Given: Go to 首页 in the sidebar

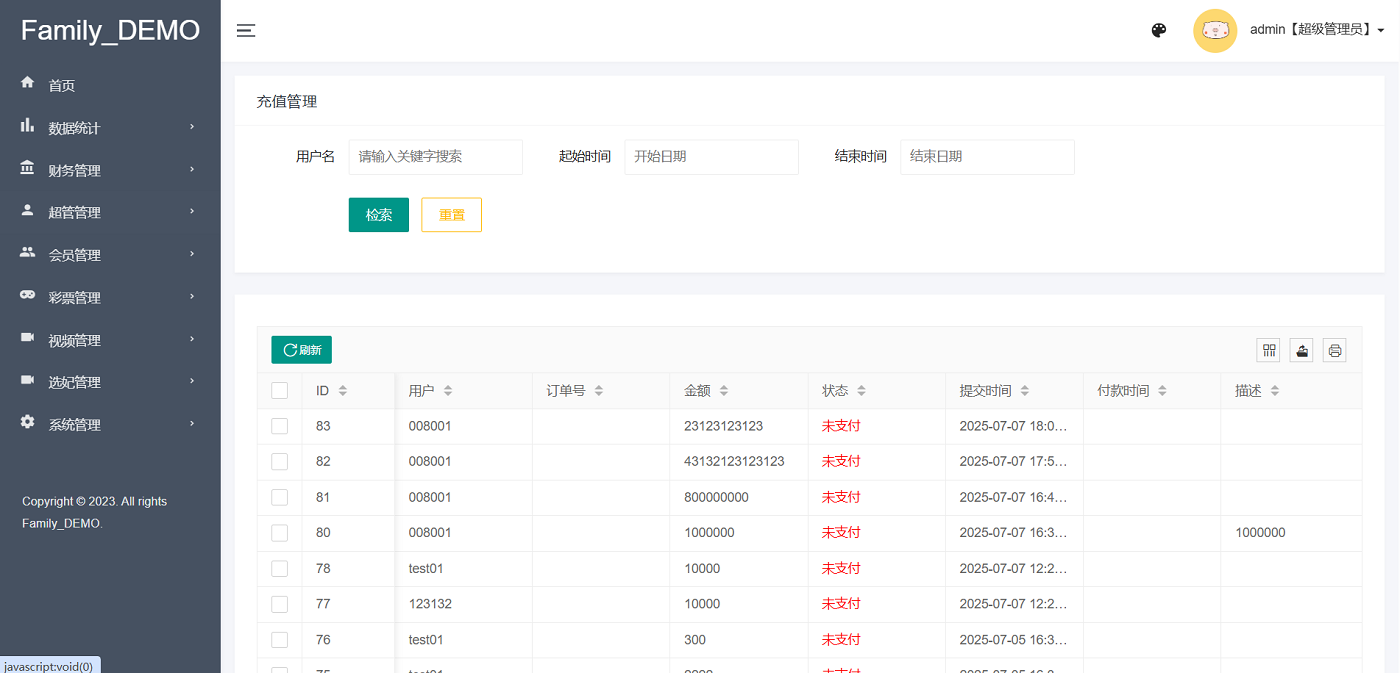Looking at the screenshot, I should click(x=62, y=86).
